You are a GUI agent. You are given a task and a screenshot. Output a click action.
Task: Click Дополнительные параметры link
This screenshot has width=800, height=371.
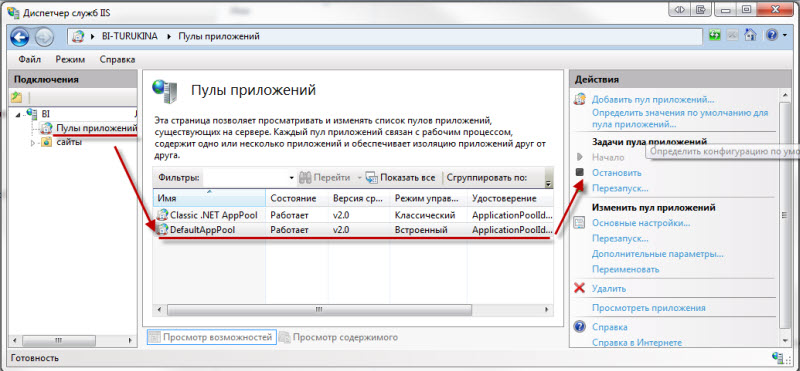click(x=658, y=254)
